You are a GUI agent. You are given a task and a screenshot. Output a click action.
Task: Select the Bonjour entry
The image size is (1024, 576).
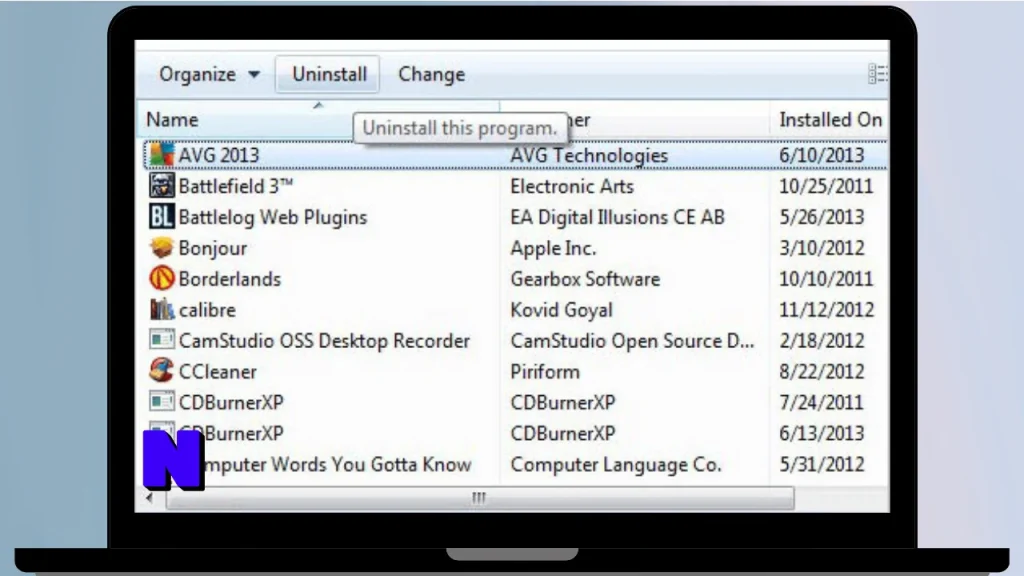(x=213, y=248)
